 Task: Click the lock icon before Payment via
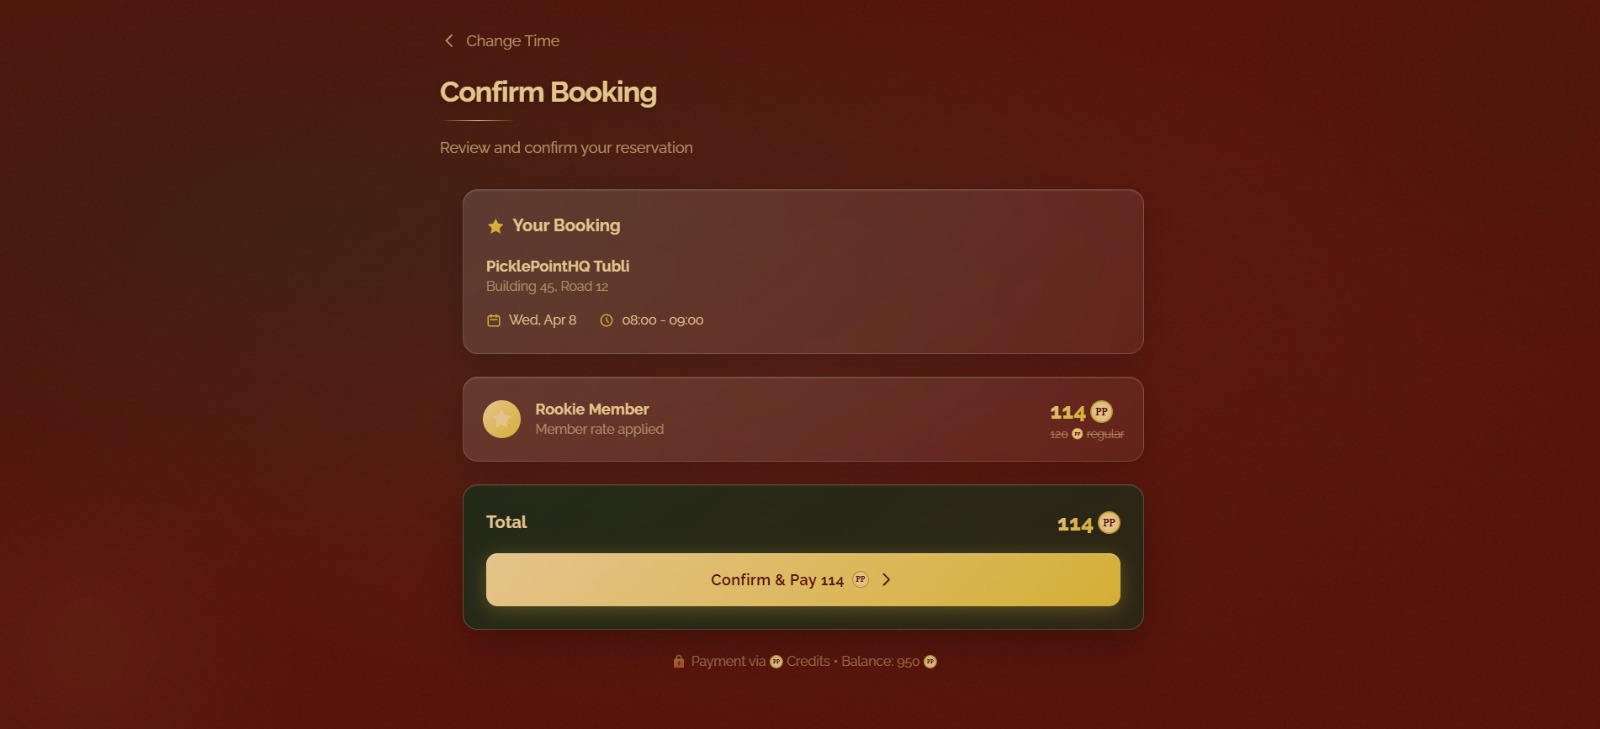(679, 662)
